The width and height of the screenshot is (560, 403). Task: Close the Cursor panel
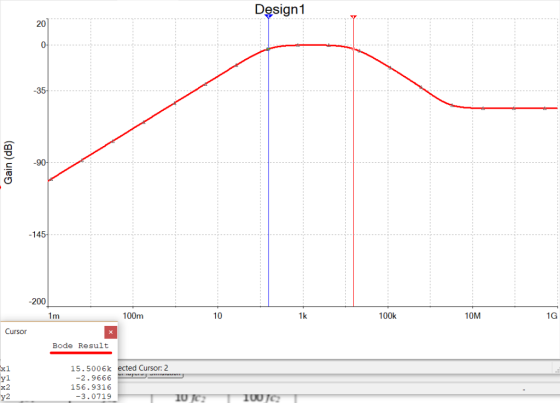[111, 332]
